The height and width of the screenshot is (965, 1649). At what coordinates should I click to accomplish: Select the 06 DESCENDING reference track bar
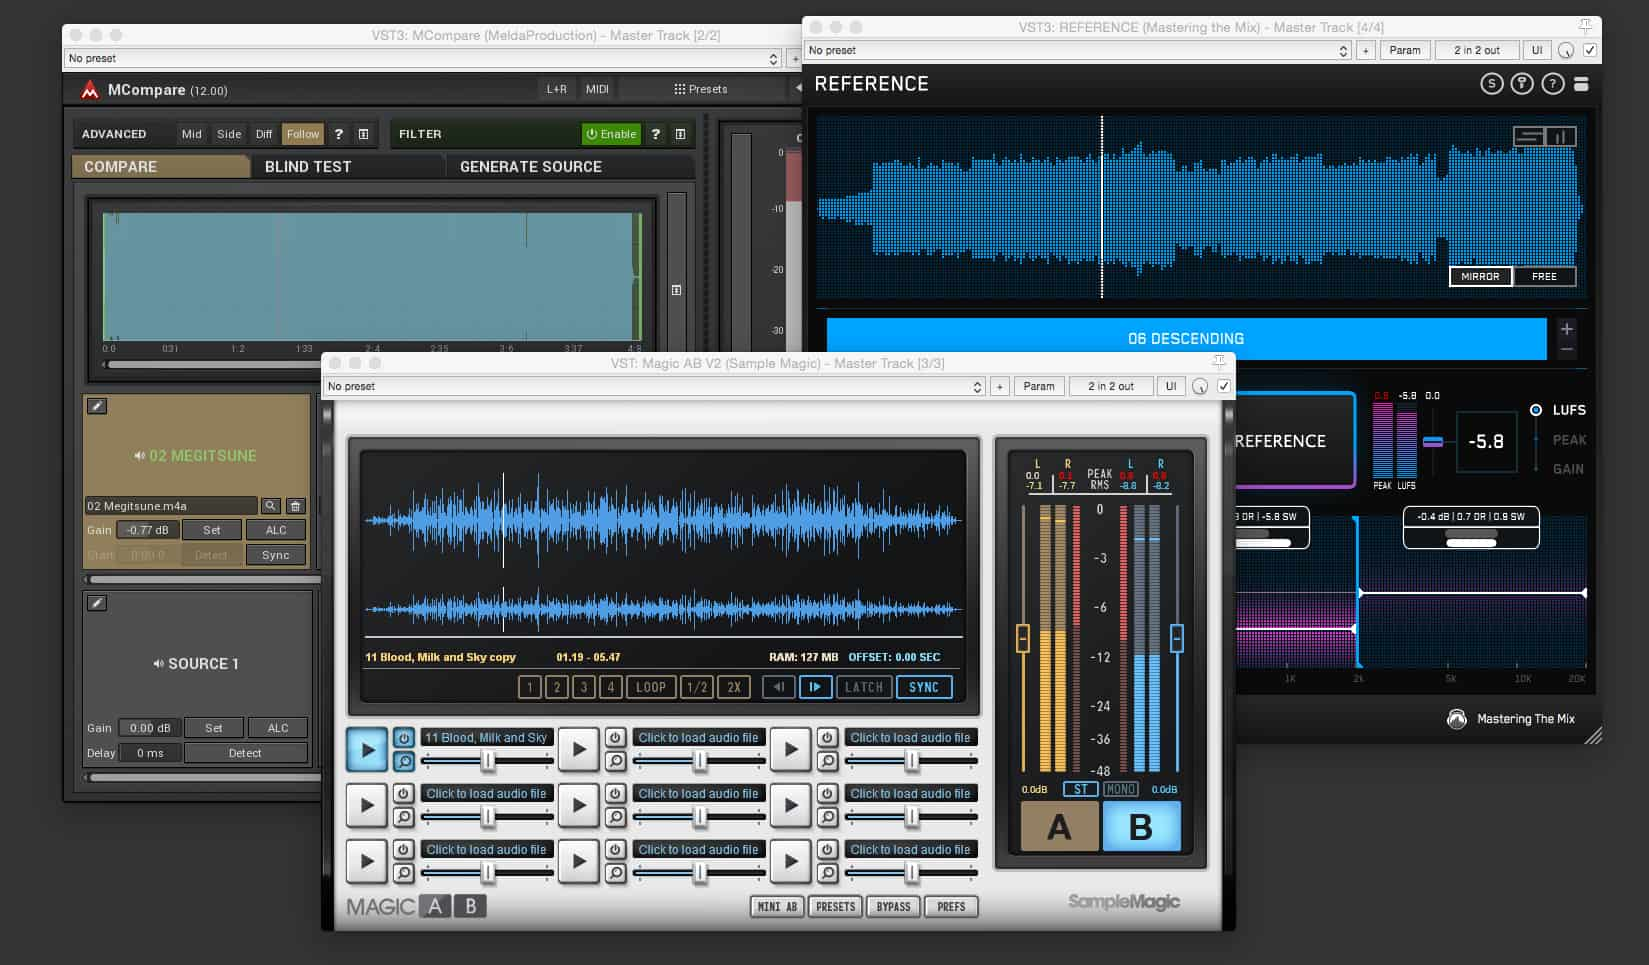click(x=1186, y=339)
